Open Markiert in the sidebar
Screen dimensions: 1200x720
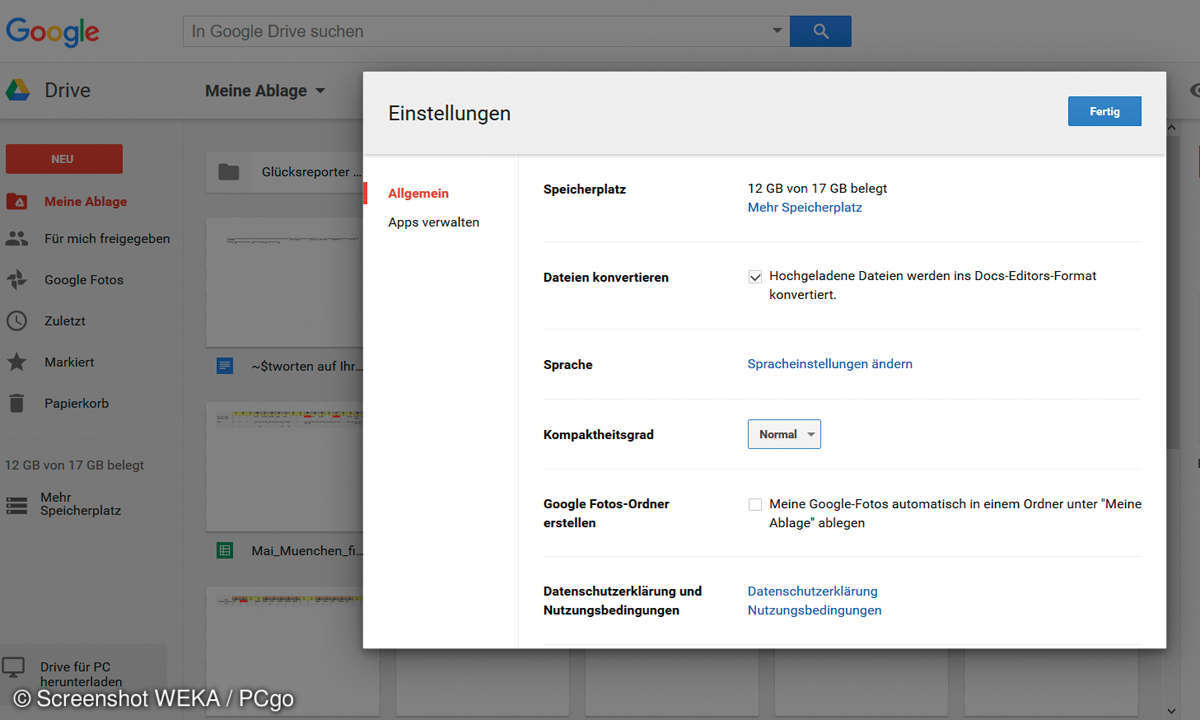coord(69,362)
